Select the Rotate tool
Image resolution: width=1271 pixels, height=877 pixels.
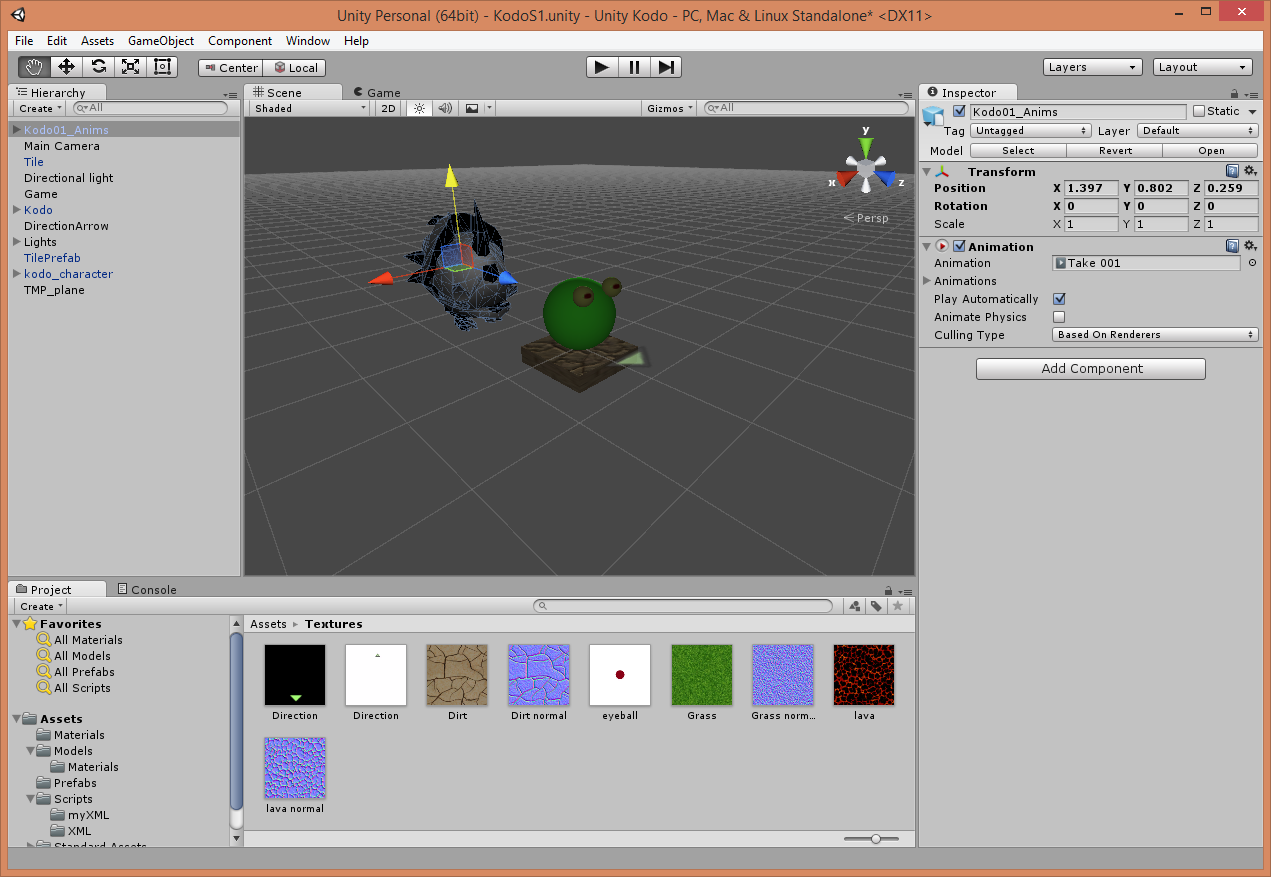point(98,67)
